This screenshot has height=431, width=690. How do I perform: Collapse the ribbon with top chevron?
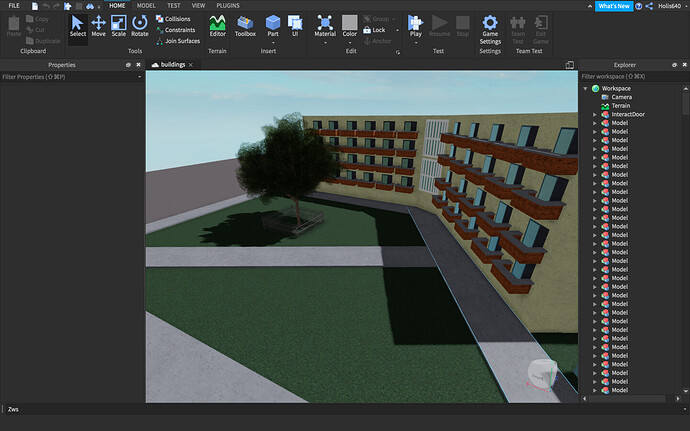click(x=590, y=6)
